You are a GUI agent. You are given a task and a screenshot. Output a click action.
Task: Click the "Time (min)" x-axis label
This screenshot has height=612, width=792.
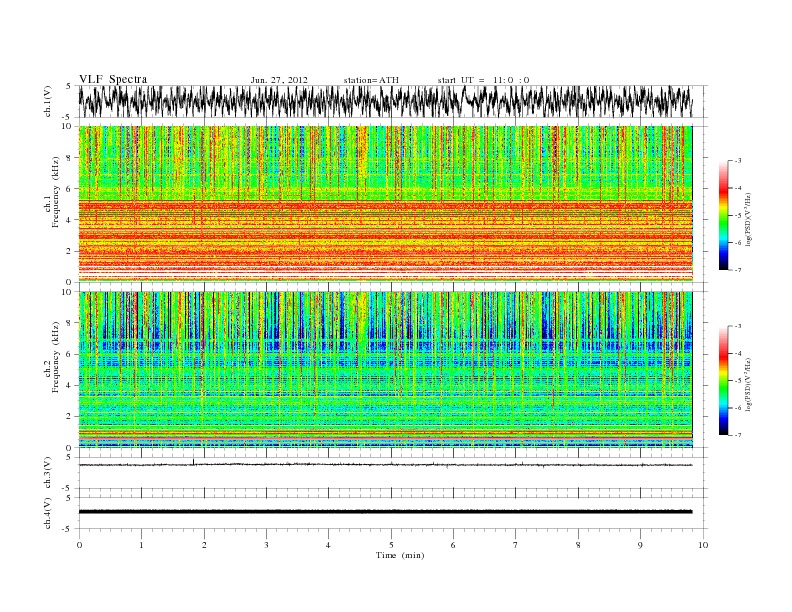[400, 555]
